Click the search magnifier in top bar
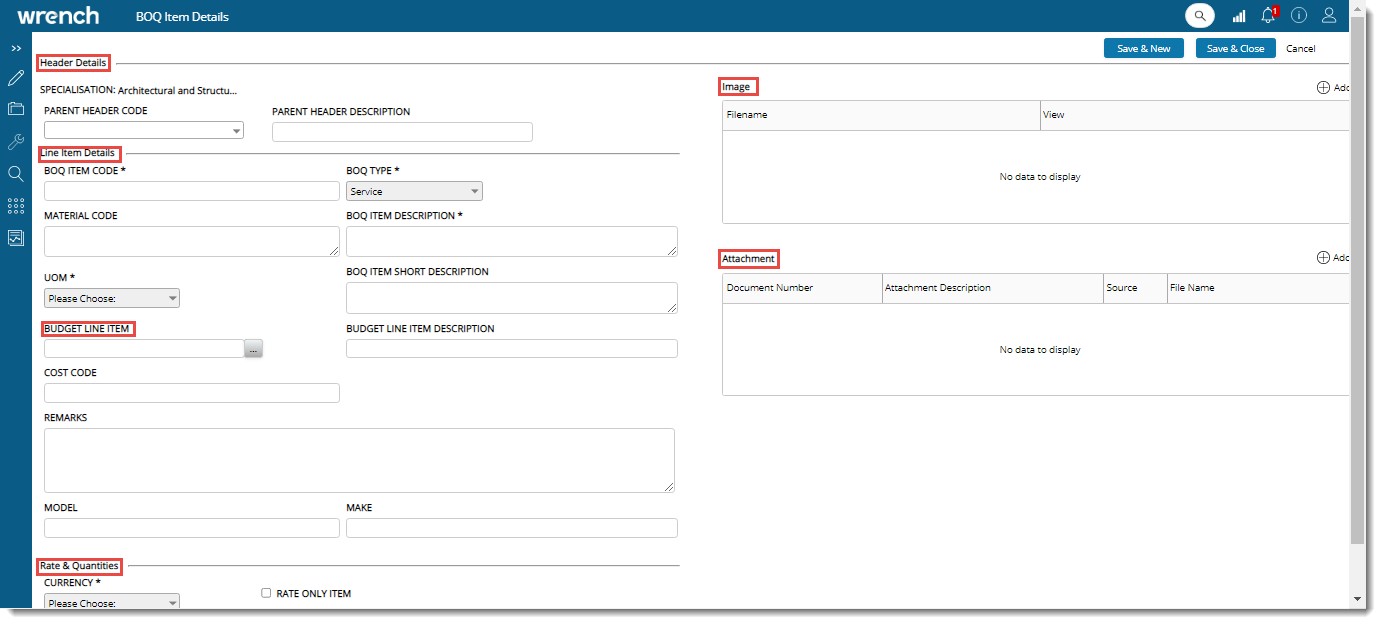1381x624 pixels. (1199, 16)
